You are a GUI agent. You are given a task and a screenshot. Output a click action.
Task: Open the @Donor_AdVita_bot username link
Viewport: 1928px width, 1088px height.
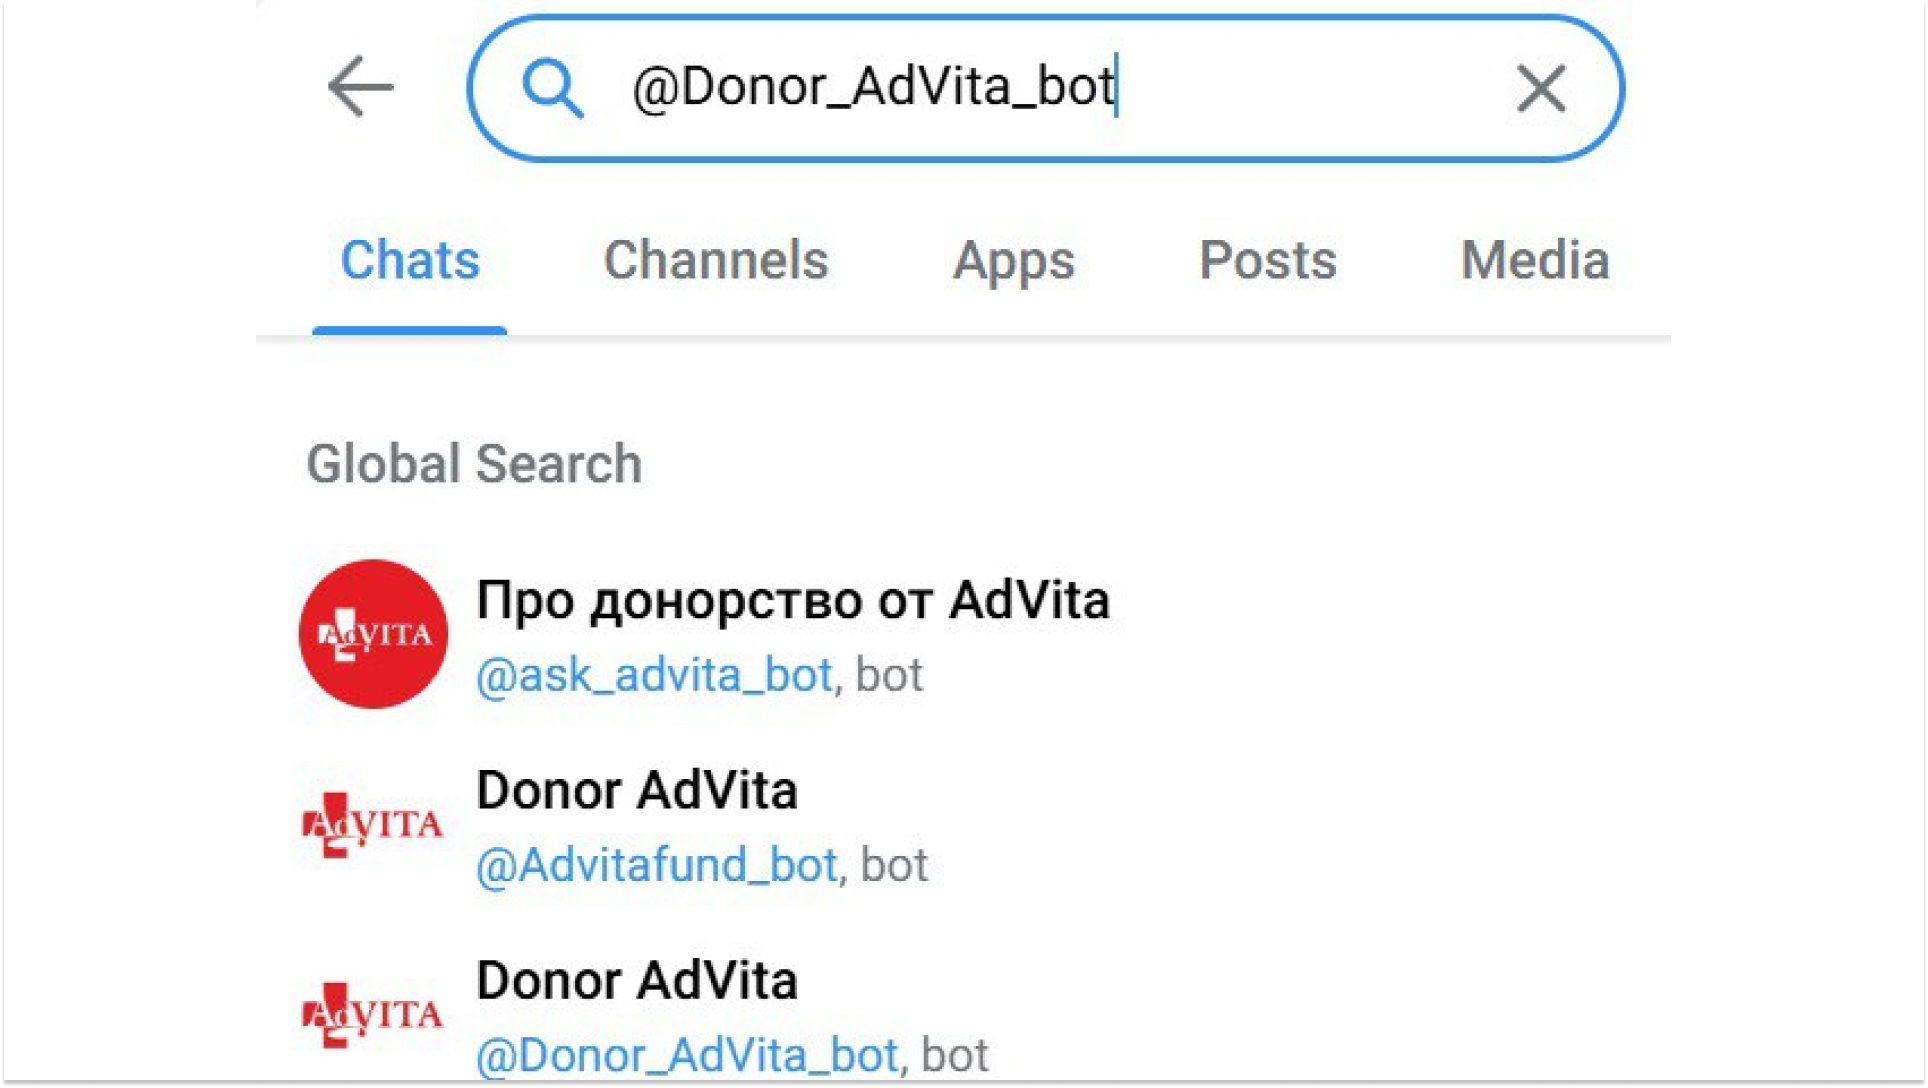[x=685, y=1052]
